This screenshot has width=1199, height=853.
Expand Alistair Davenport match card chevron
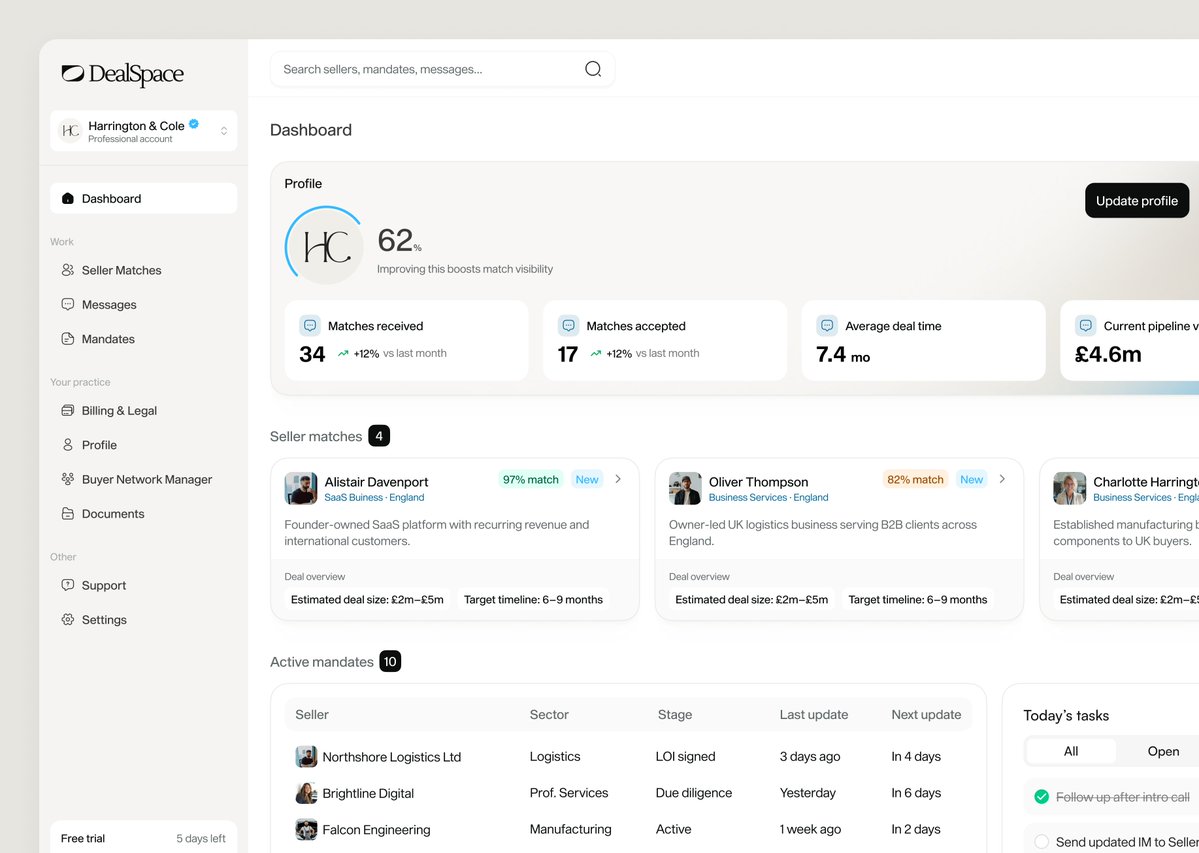[618, 479]
